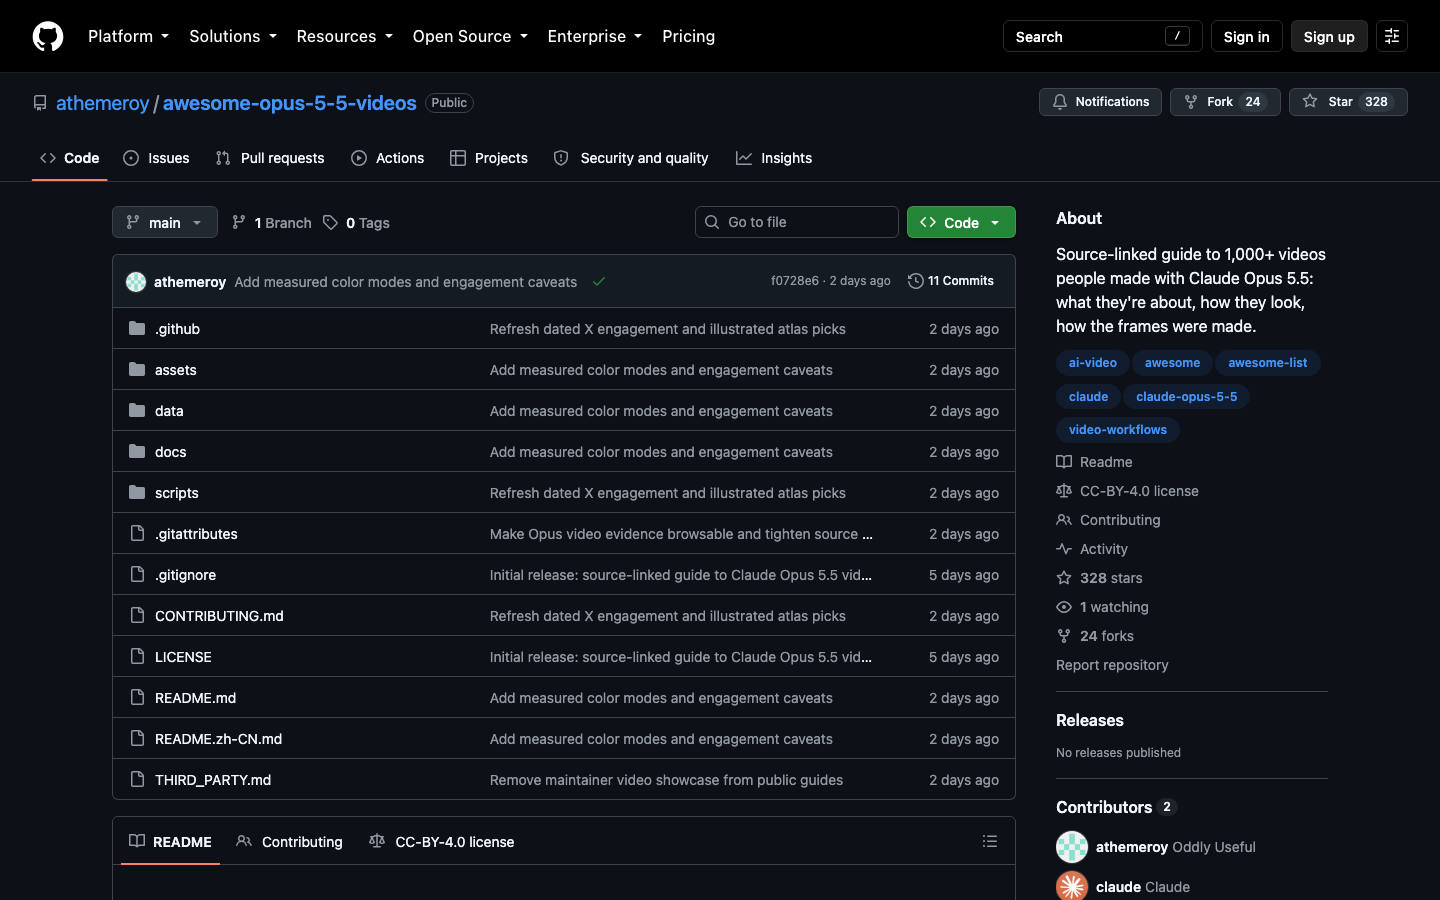Open the GitHub homepage via the logo icon
This screenshot has height=900, width=1440.
click(48, 36)
